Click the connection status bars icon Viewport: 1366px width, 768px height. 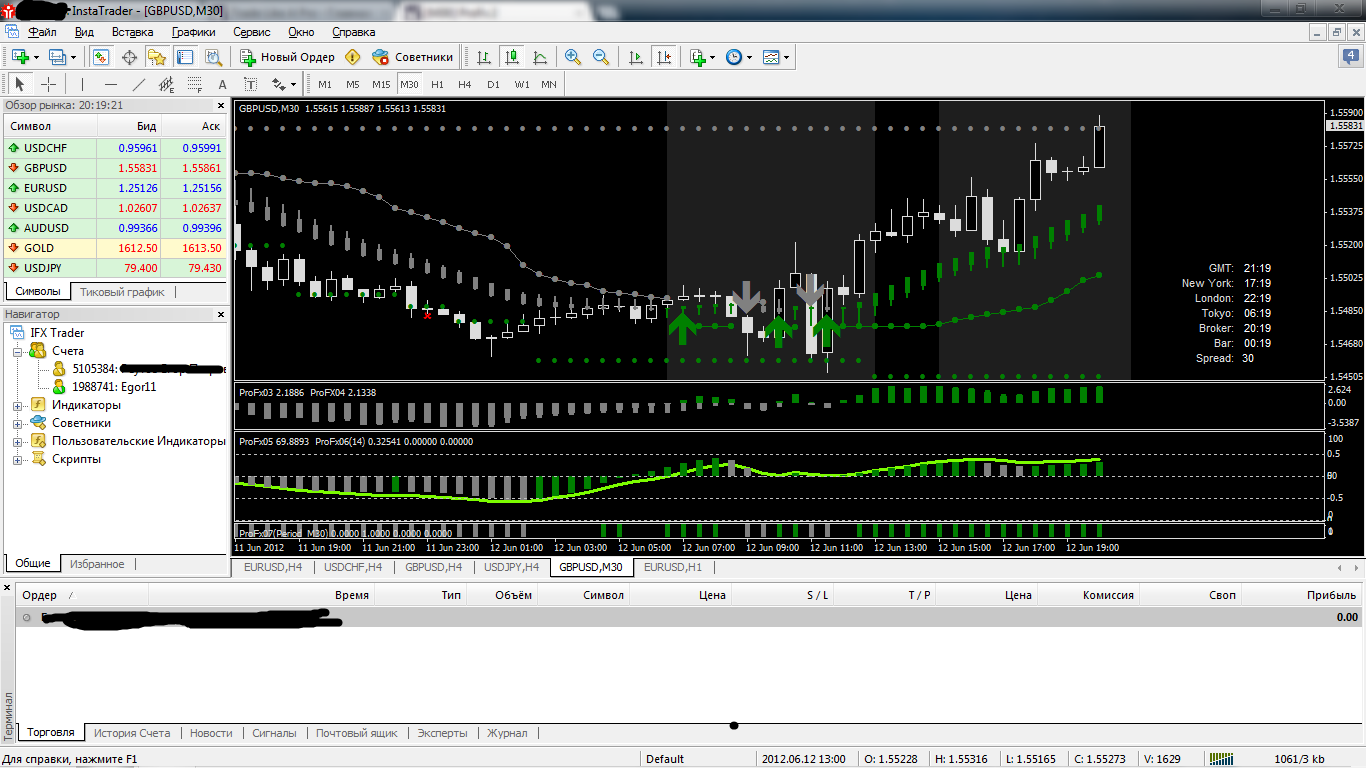point(1222,759)
